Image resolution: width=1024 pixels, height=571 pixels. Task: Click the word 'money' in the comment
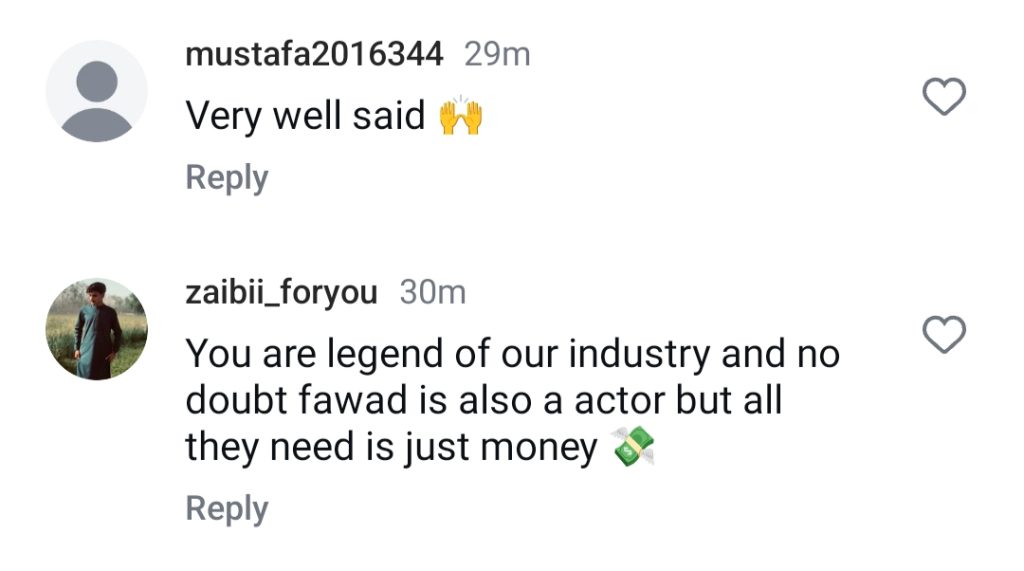539,448
